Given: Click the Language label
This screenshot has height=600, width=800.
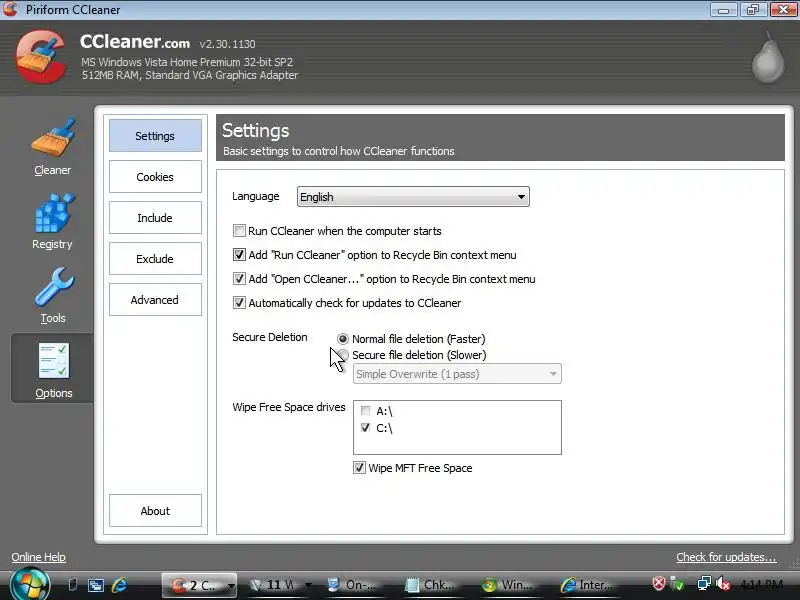Looking at the screenshot, I should pyautogui.click(x=256, y=196).
